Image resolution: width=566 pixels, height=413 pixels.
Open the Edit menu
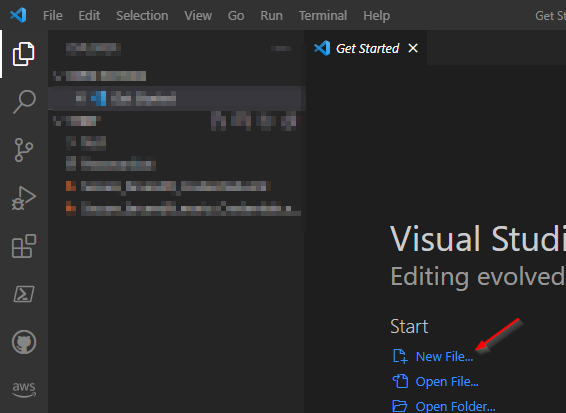(x=89, y=16)
